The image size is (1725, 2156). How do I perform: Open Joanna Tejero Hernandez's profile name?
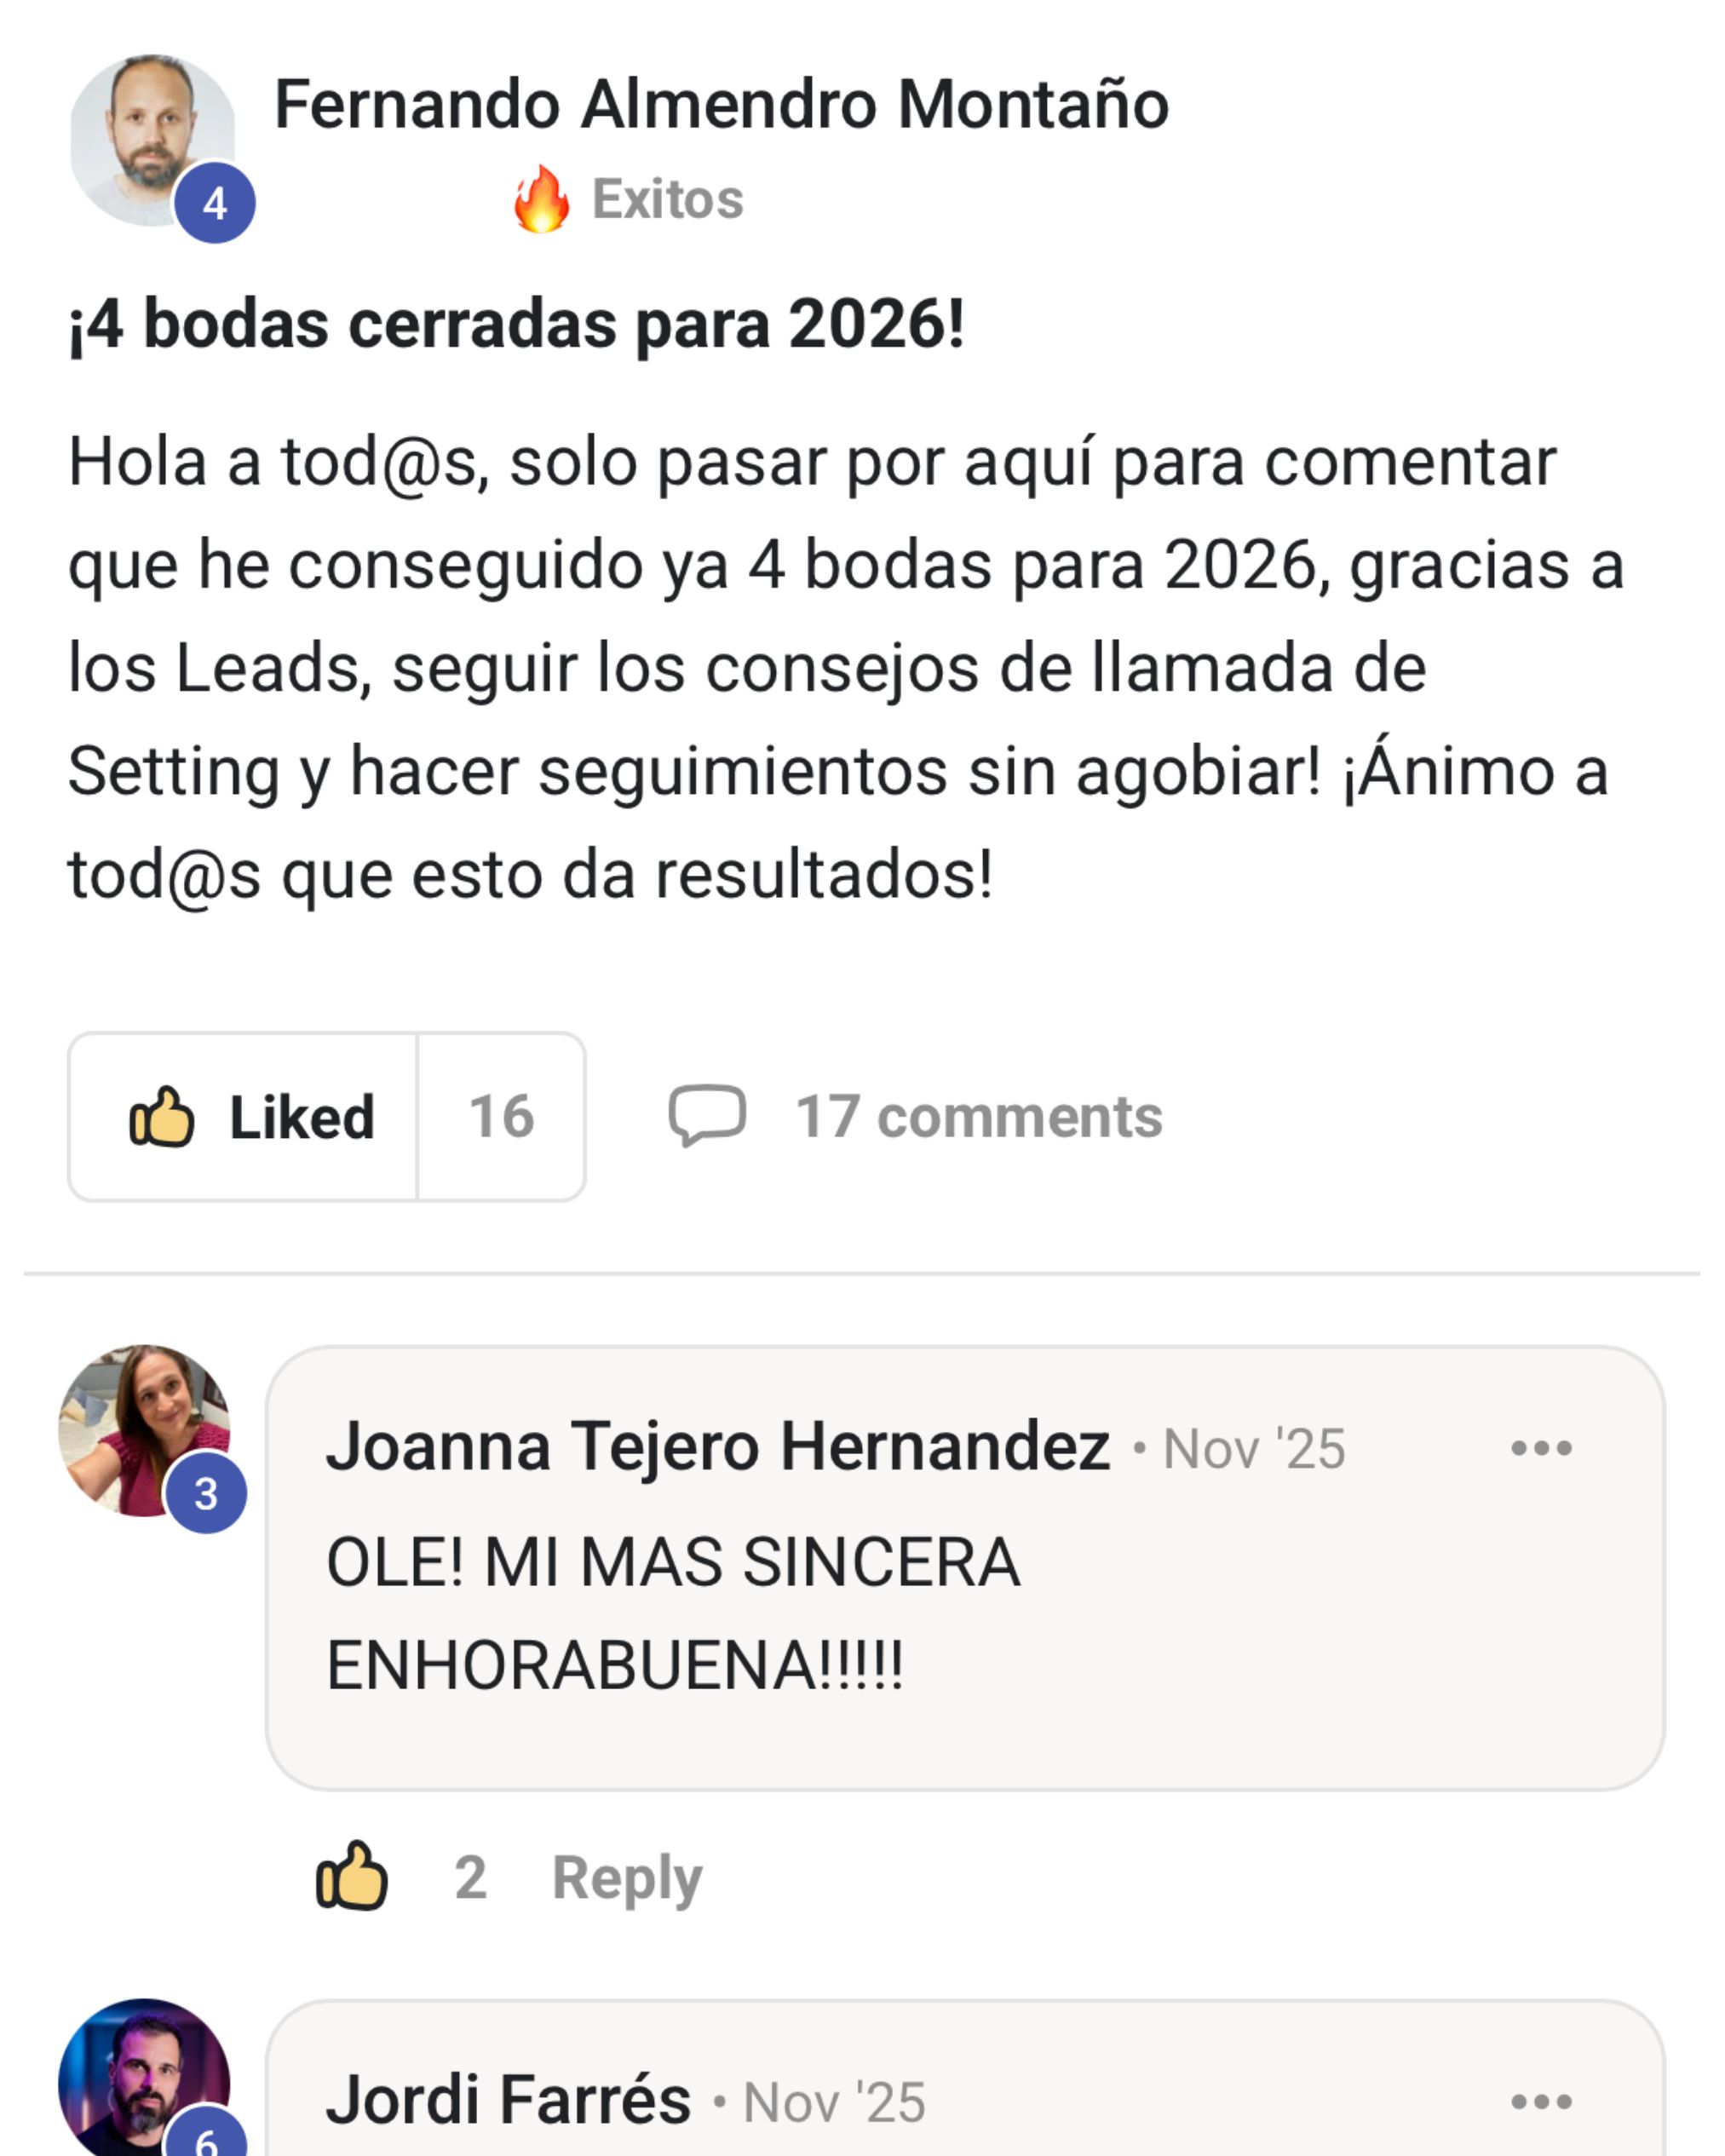[x=718, y=1446]
